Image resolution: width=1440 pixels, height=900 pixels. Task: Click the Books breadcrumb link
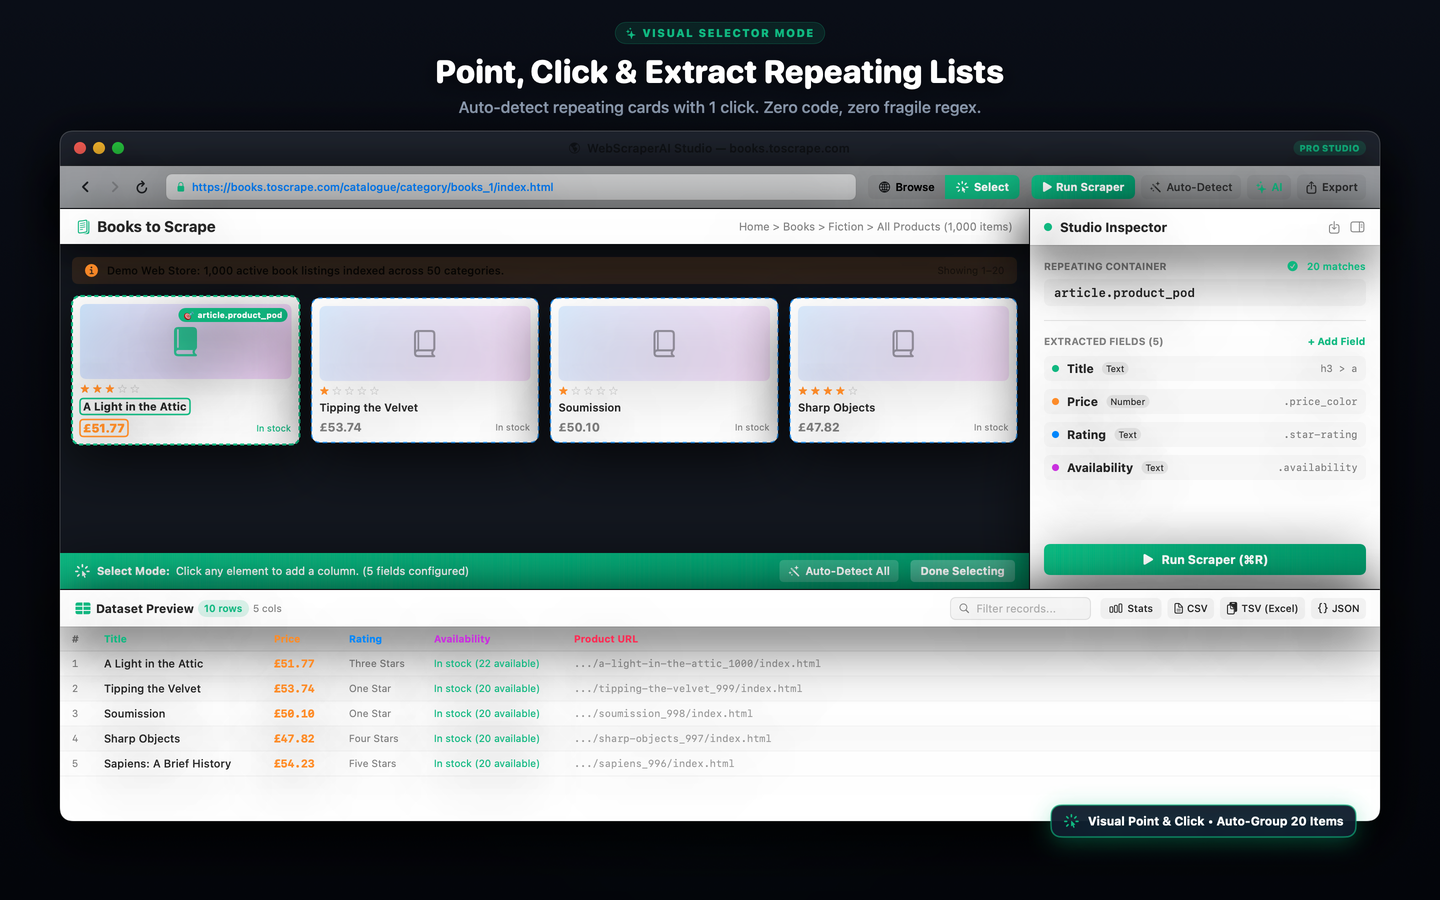coord(799,227)
